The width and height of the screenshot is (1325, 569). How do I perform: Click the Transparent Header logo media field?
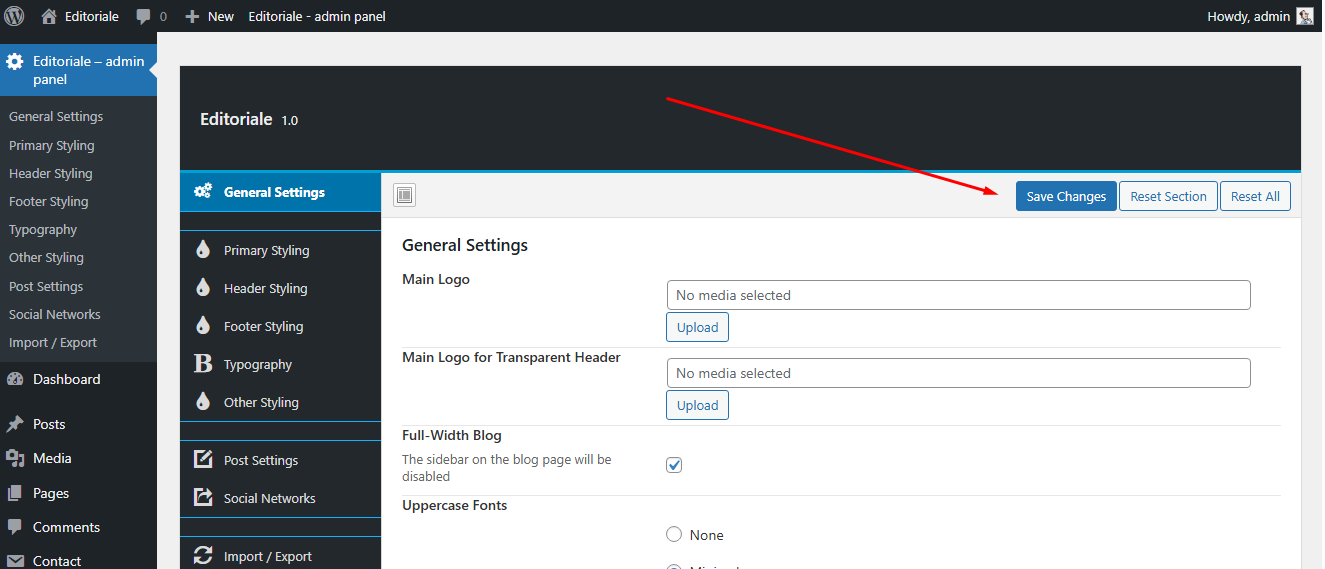958,373
